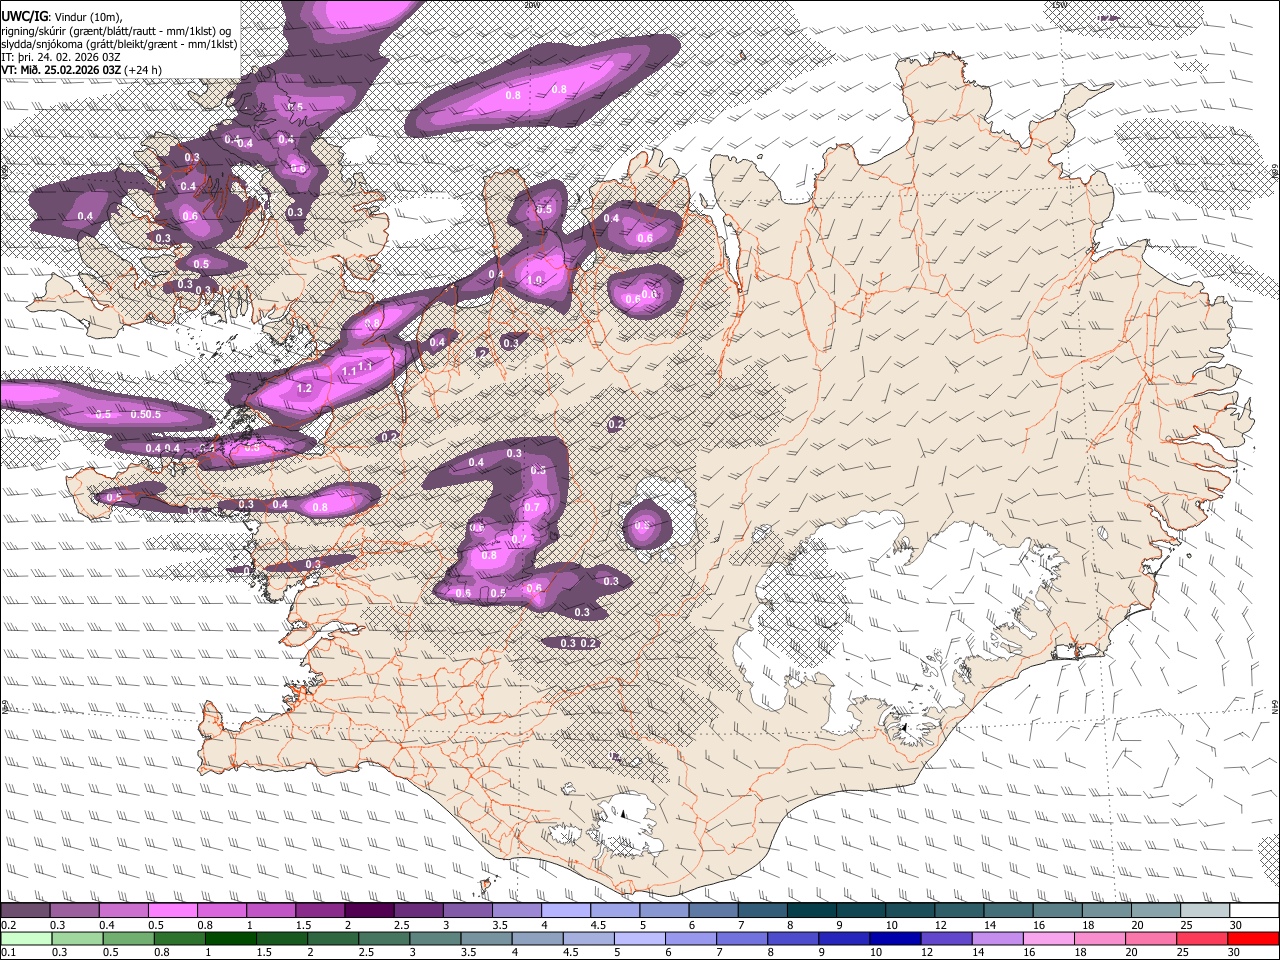The height and width of the screenshot is (960, 1280).
Task: Click the '1.2' snowfall value on the map
Action: 305,388
